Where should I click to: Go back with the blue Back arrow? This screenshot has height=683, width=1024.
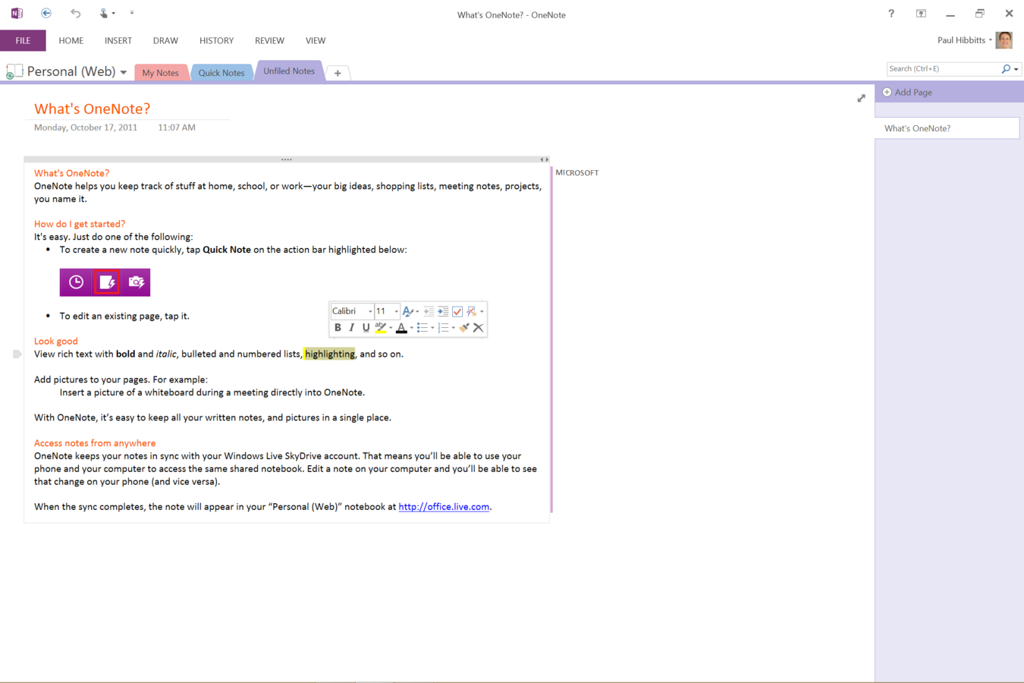[x=46, y=13]
